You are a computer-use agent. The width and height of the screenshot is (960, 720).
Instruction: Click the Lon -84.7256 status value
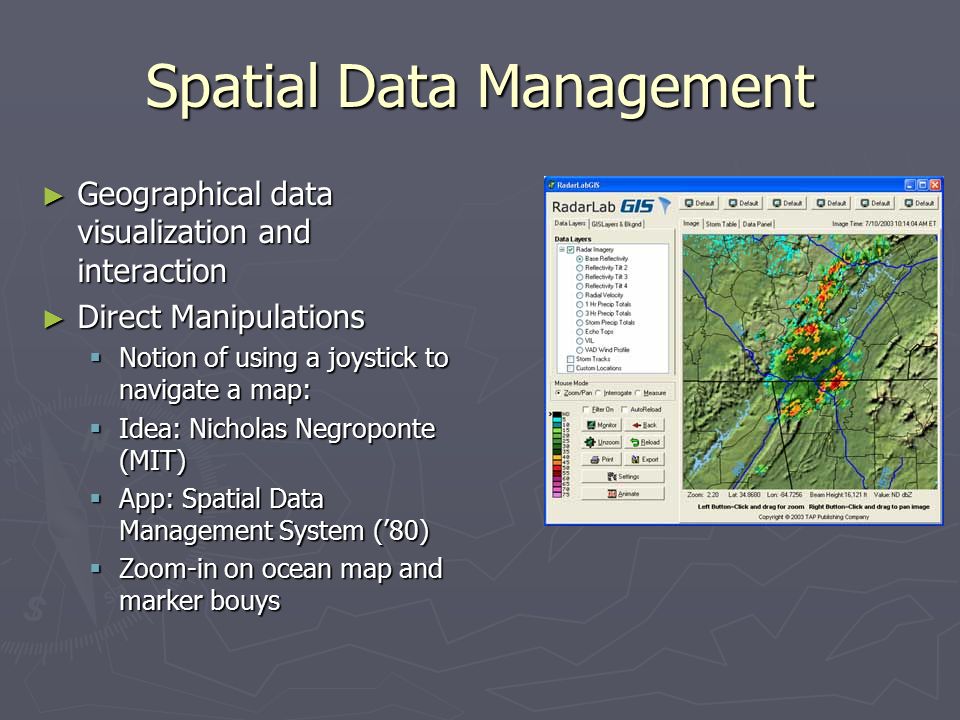tap(784, 495)
